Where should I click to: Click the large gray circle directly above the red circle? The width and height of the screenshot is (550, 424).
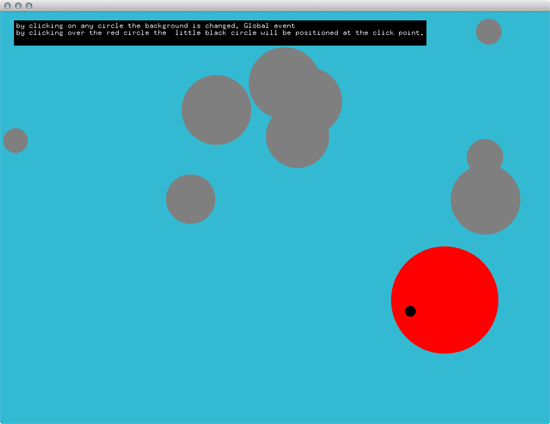485,200
